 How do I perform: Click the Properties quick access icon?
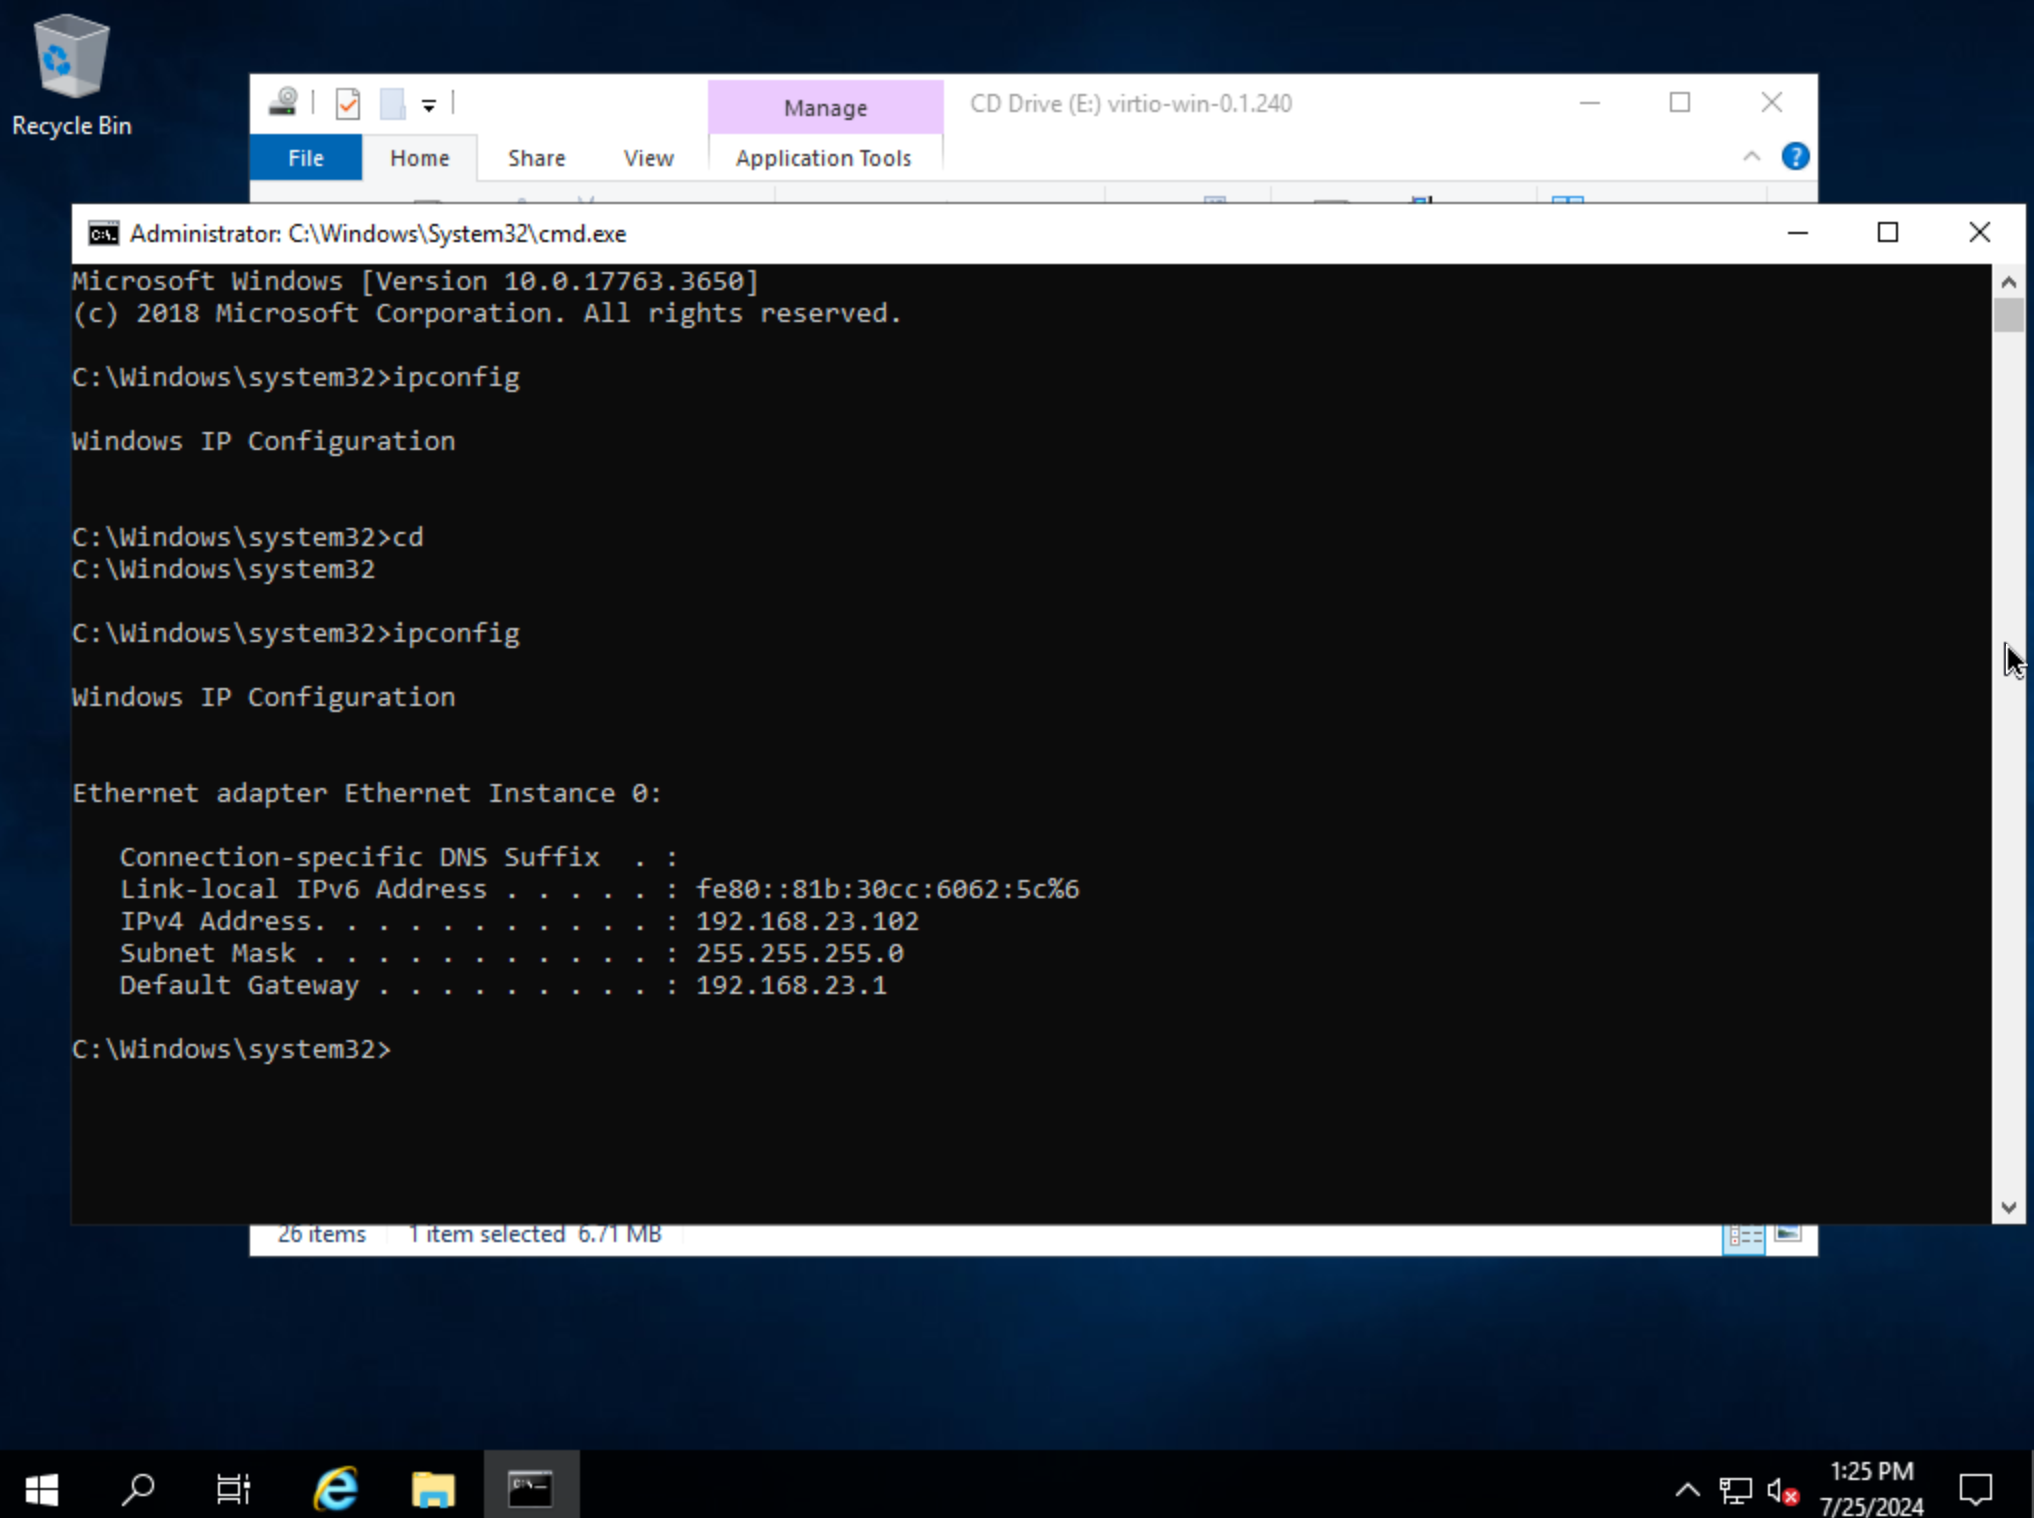(x=347, y=104)
